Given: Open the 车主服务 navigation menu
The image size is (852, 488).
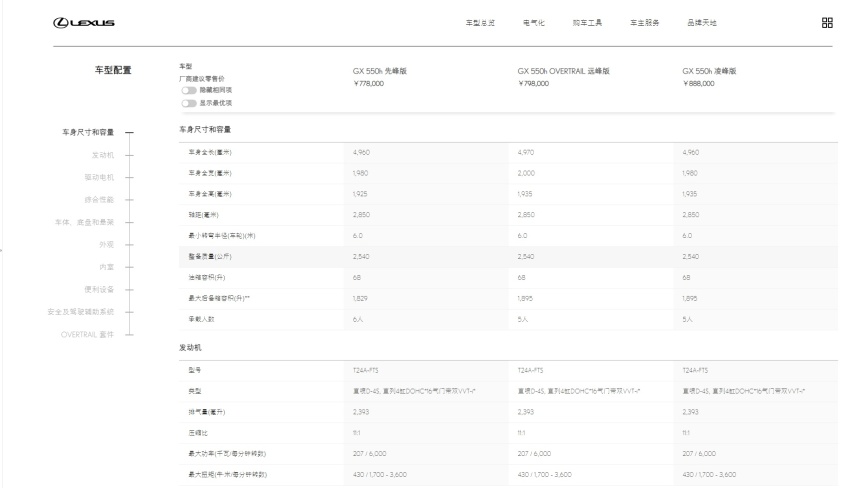Looking at the screenshot, I should (x=643, y=23).
